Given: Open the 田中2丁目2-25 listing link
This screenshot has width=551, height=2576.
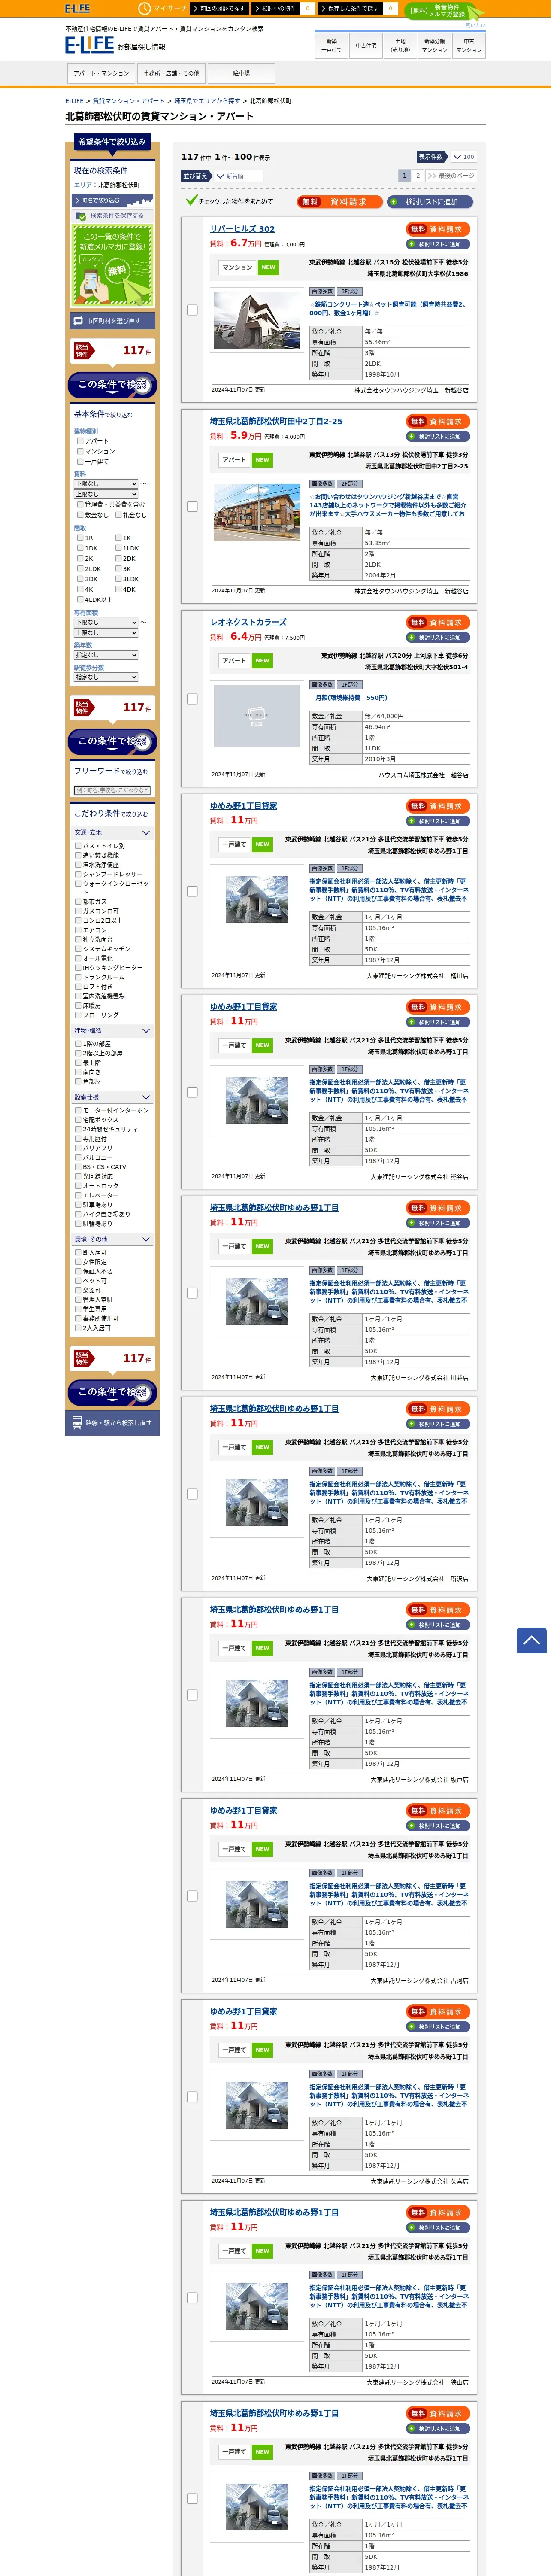Looking at the screenshot, I should click(276, 421).
